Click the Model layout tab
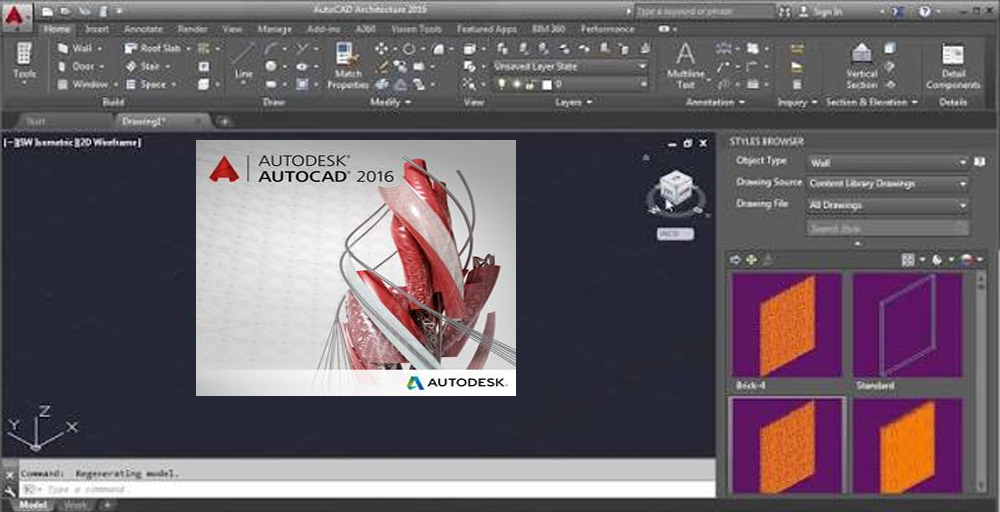1000x512 pixels. 34,506
